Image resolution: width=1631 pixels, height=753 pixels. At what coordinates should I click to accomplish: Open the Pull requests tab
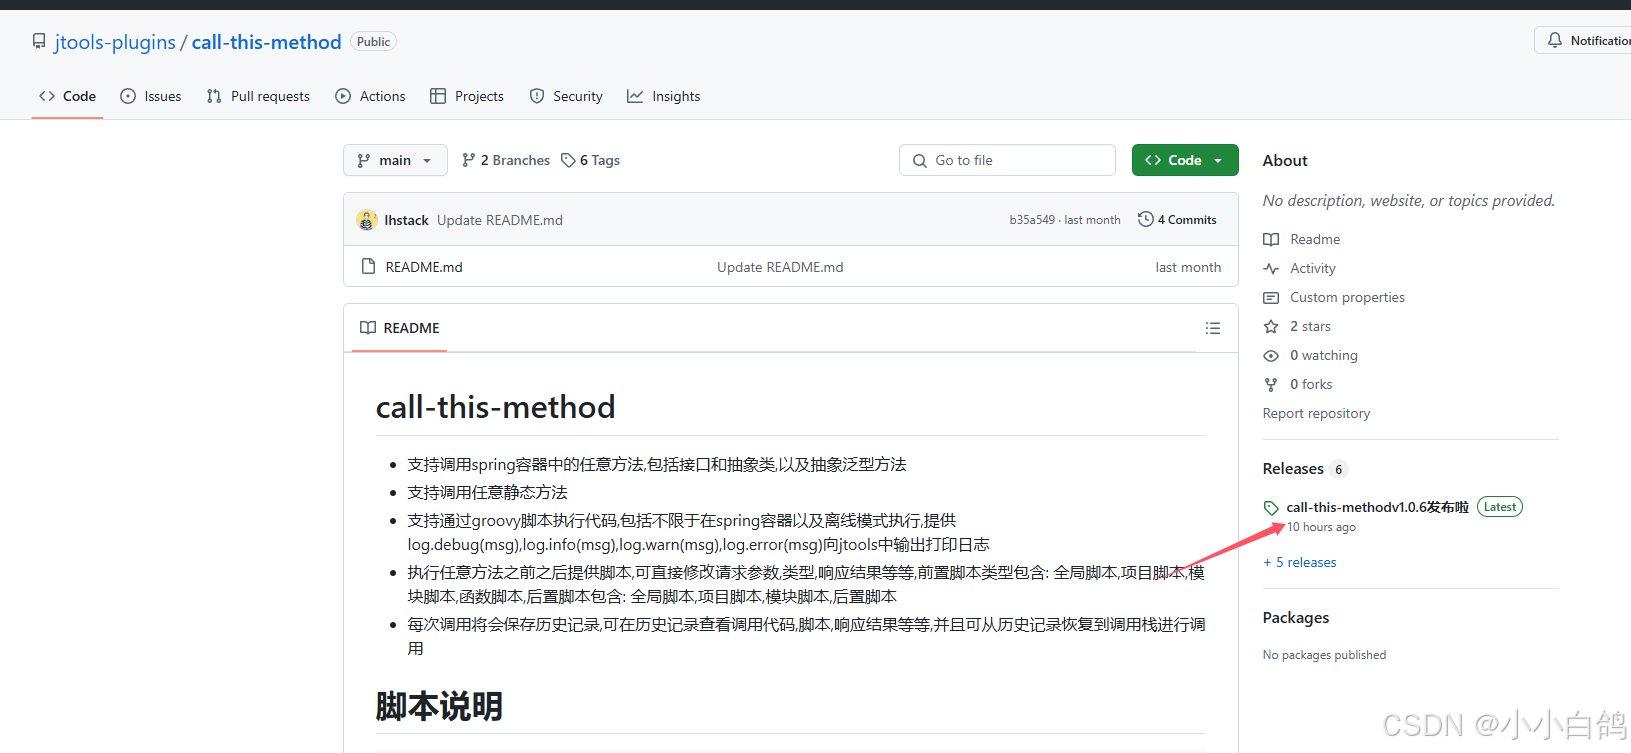click(x=258, y=96)
